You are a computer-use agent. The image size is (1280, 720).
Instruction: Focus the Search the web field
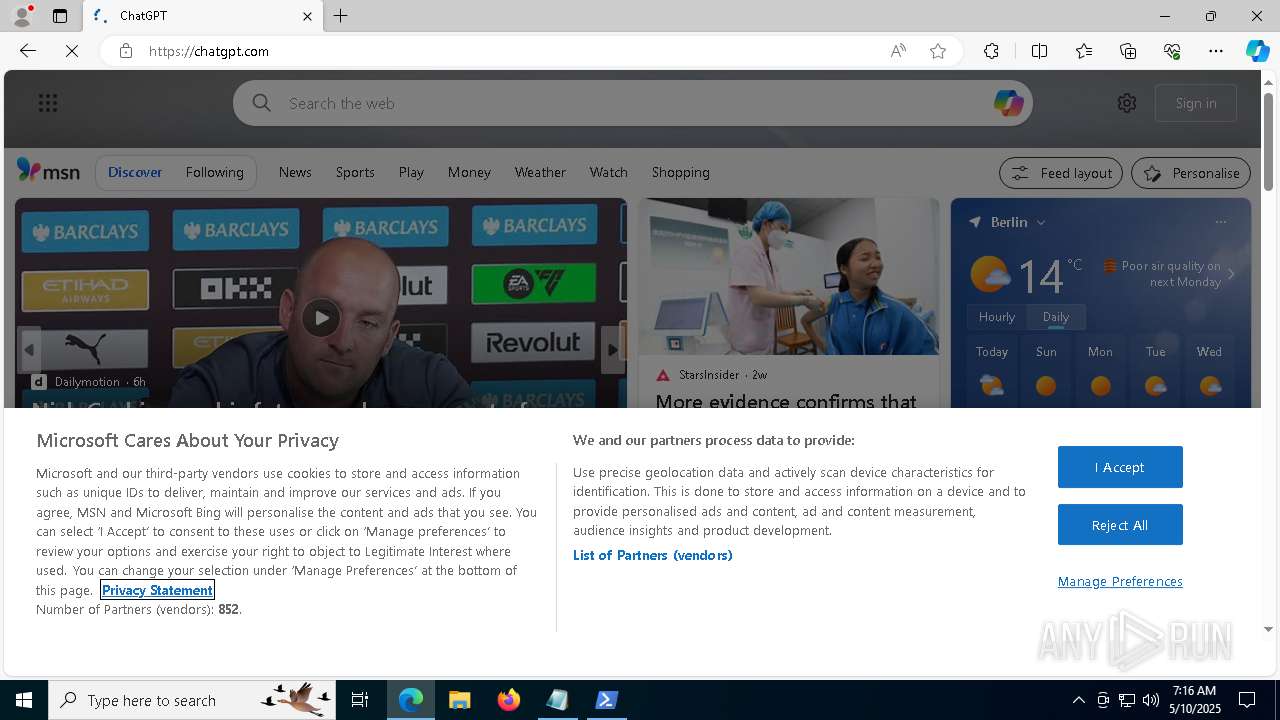[633, 103]
